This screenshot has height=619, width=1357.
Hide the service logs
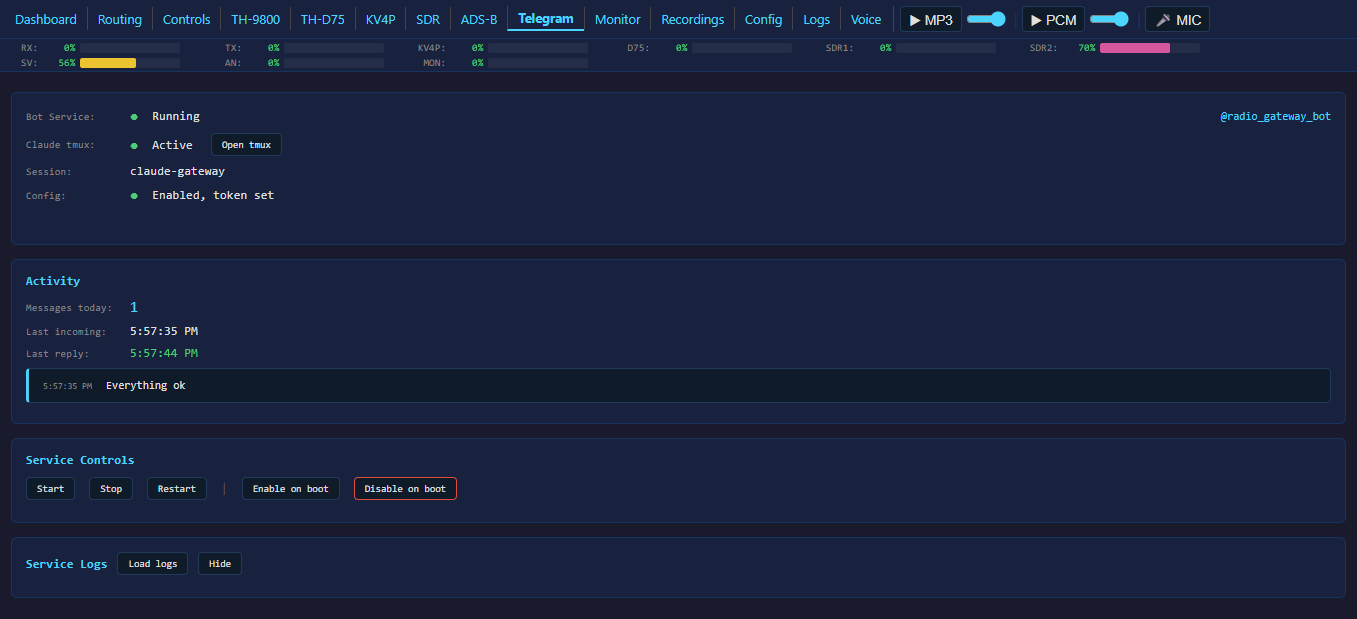coord(220,564)
